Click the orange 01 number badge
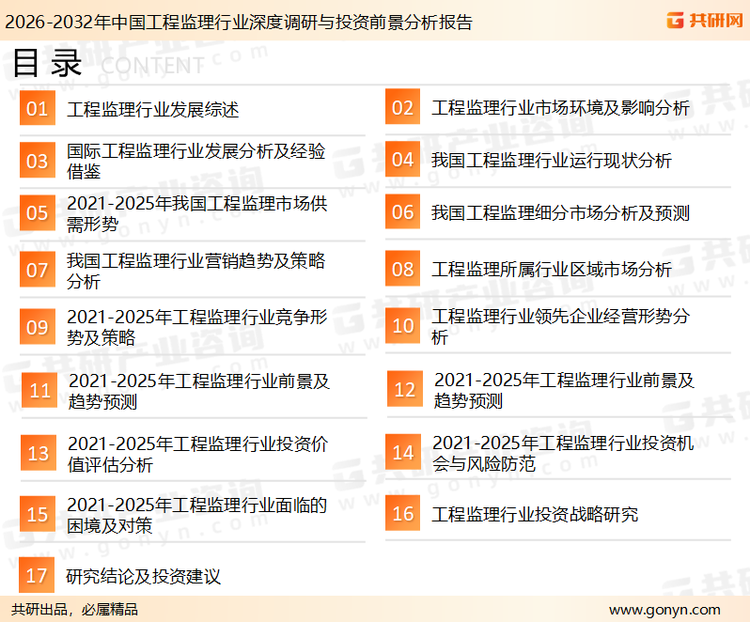This screenshot has height=622, width=750. click(x=37, y=108)
